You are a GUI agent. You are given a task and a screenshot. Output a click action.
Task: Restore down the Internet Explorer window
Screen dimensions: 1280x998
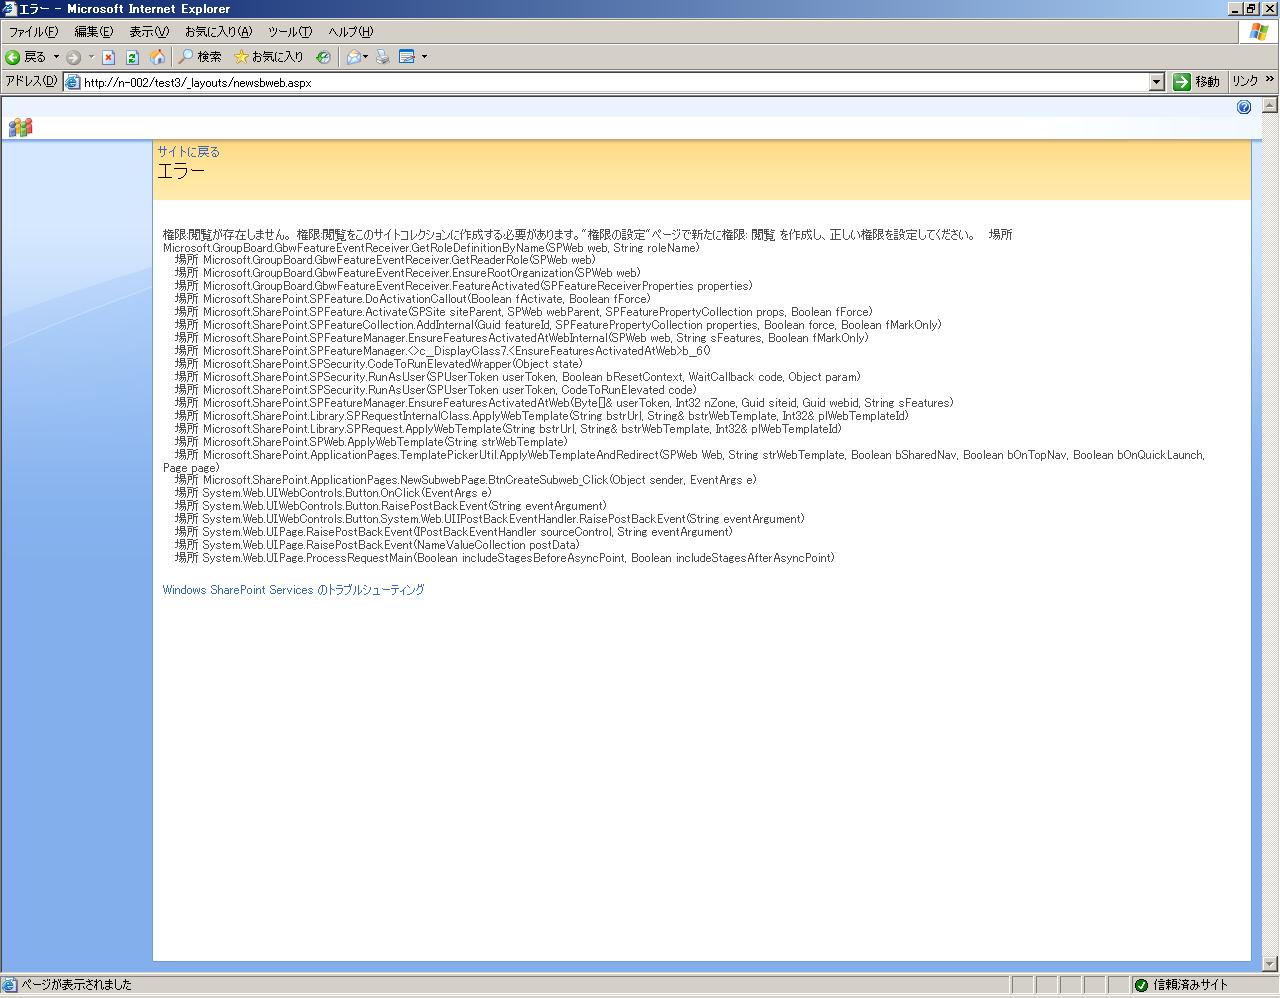(x=1250, y=9)
